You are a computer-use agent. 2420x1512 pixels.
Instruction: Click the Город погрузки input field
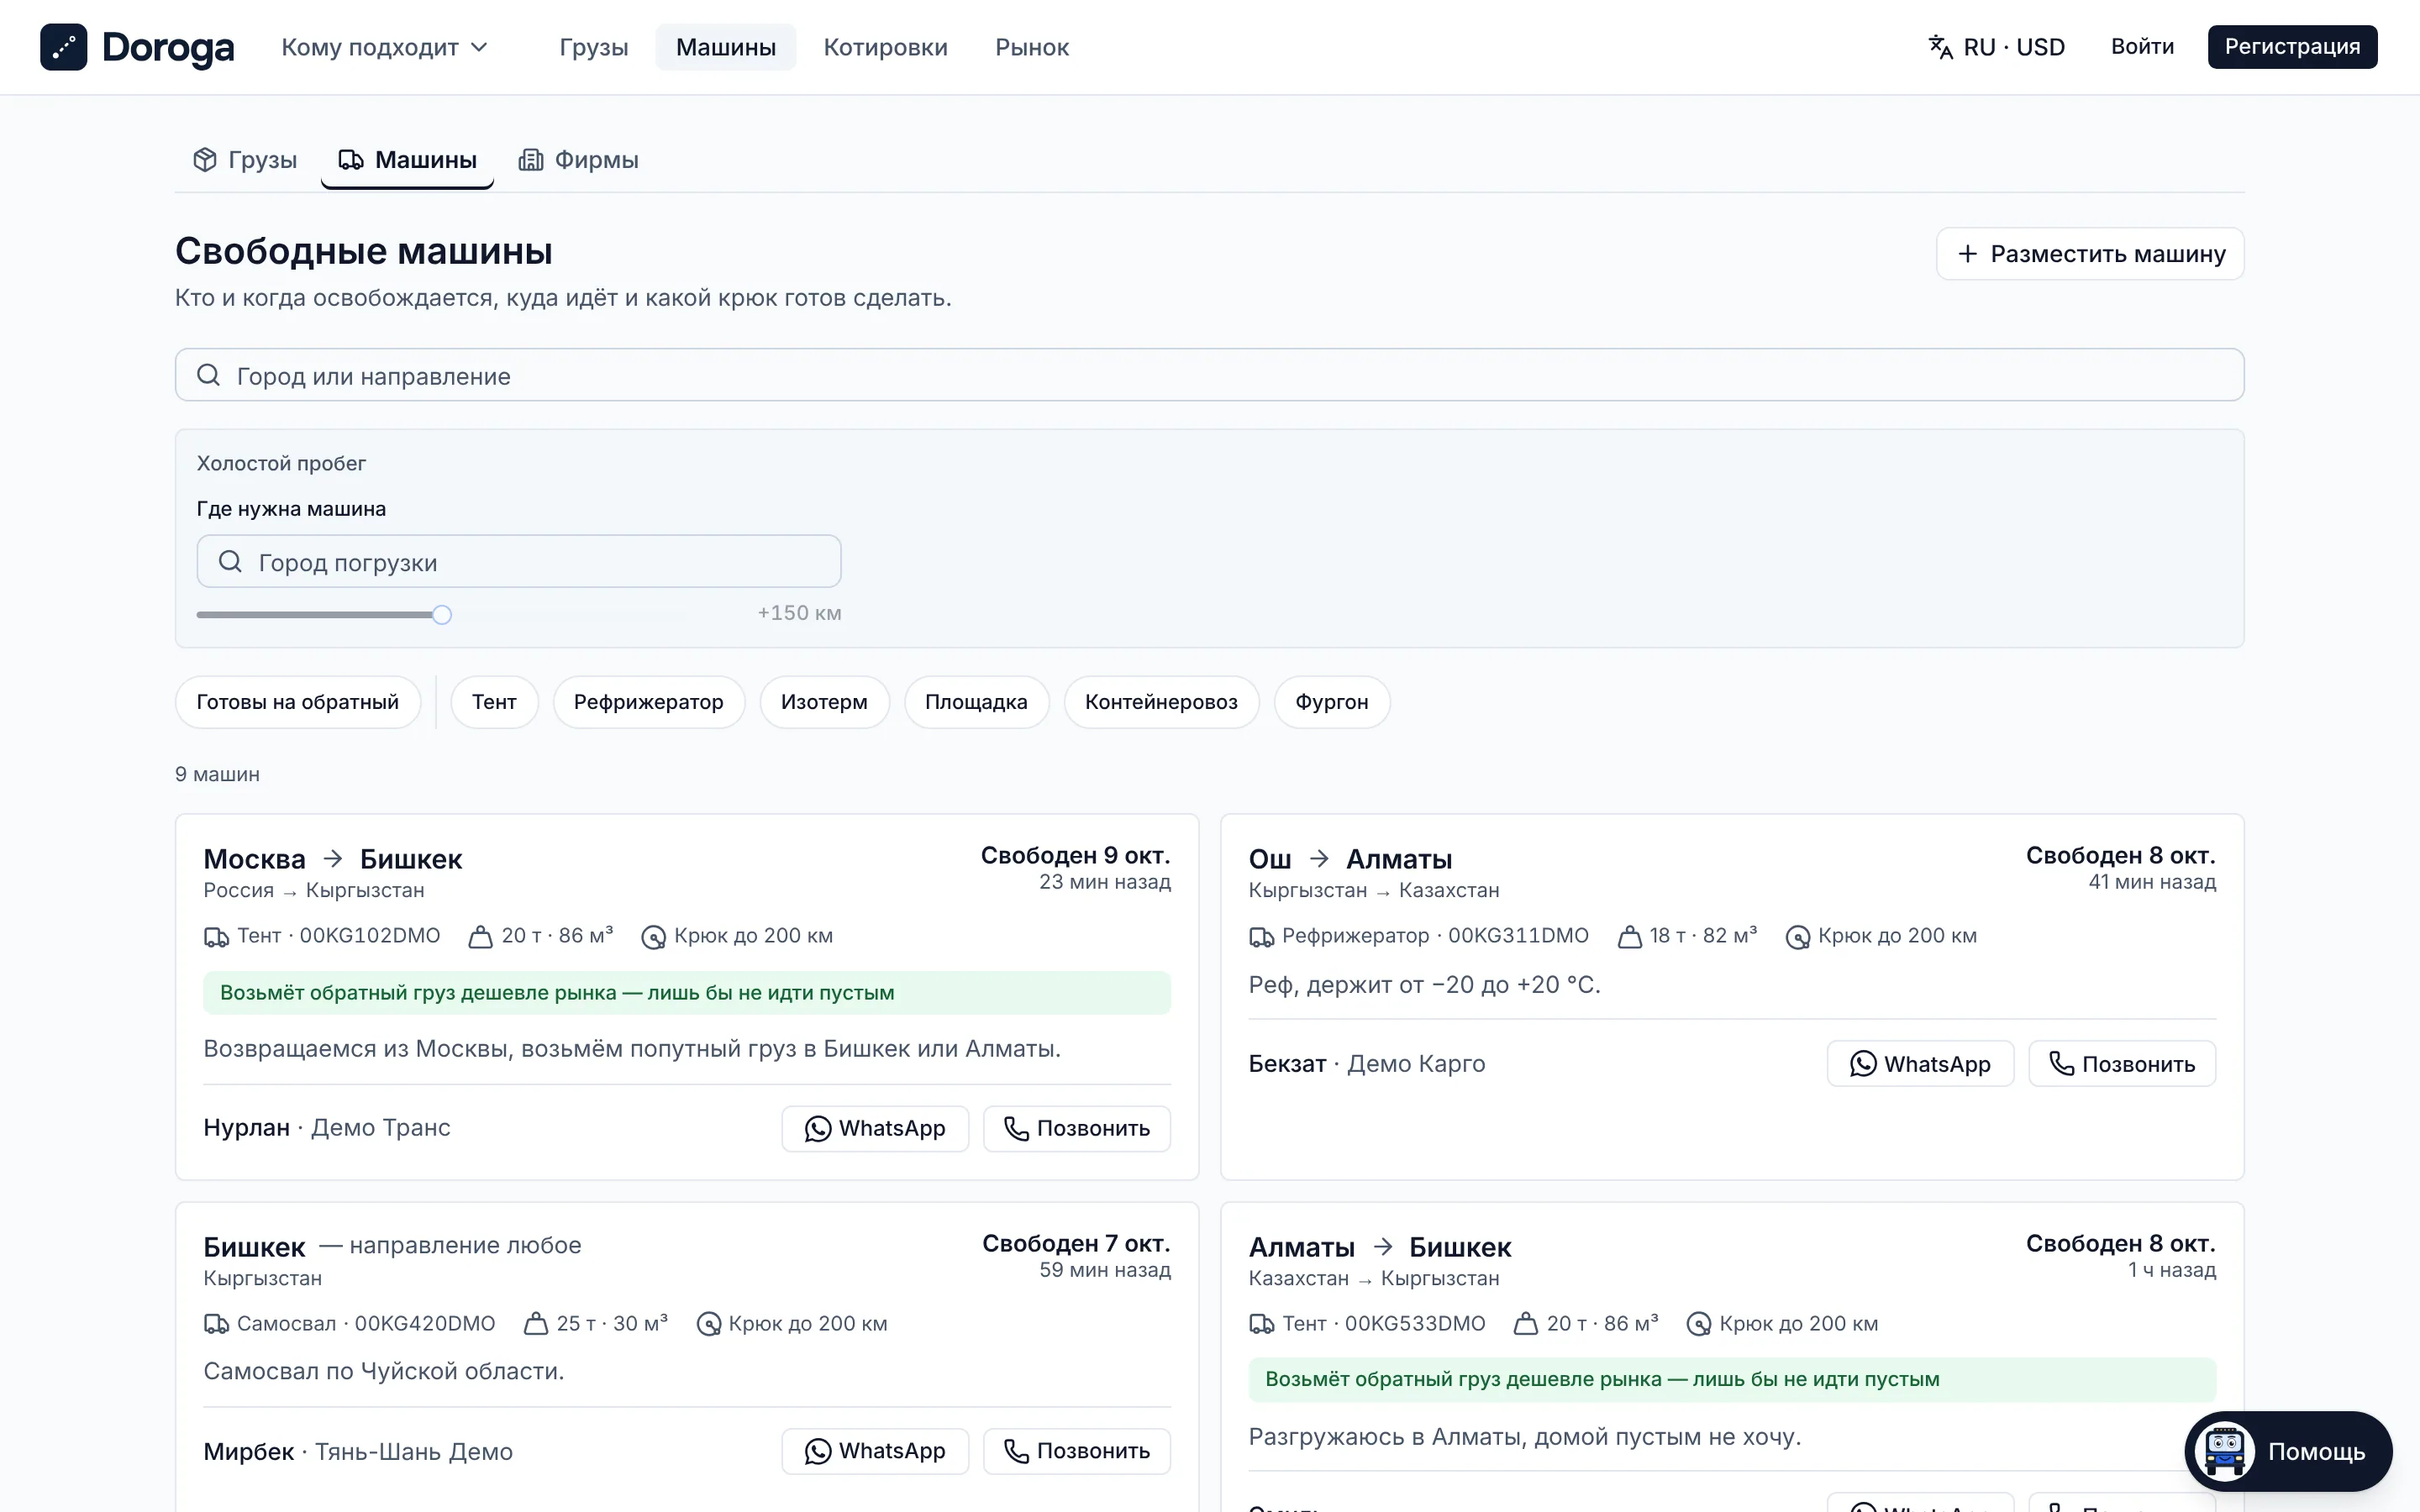pos(519,561)
